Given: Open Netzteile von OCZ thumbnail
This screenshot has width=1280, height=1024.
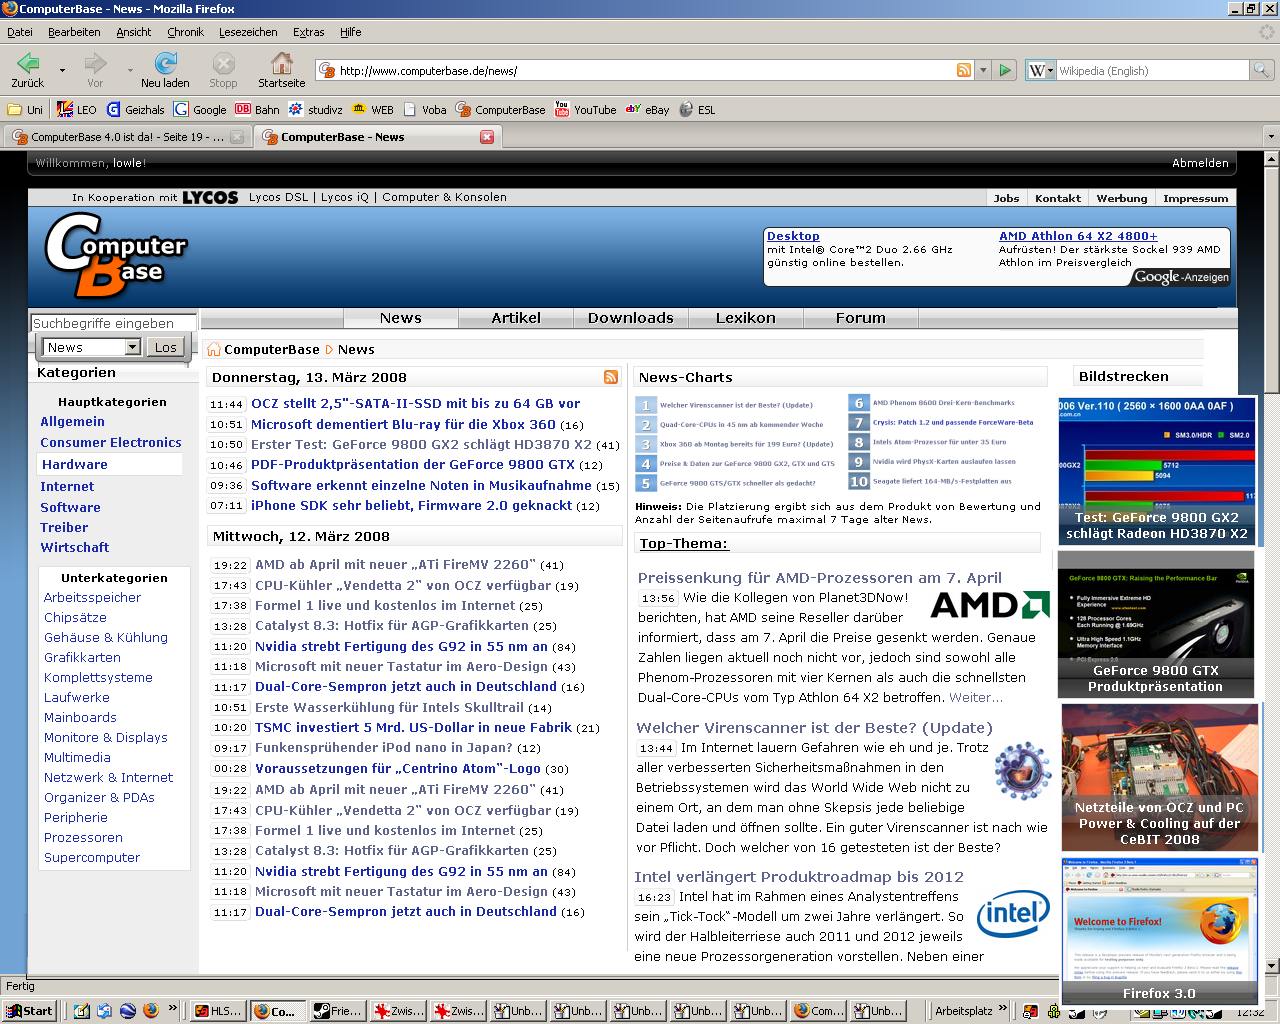Looking at the screenshot, I should tap(1159, 777).
